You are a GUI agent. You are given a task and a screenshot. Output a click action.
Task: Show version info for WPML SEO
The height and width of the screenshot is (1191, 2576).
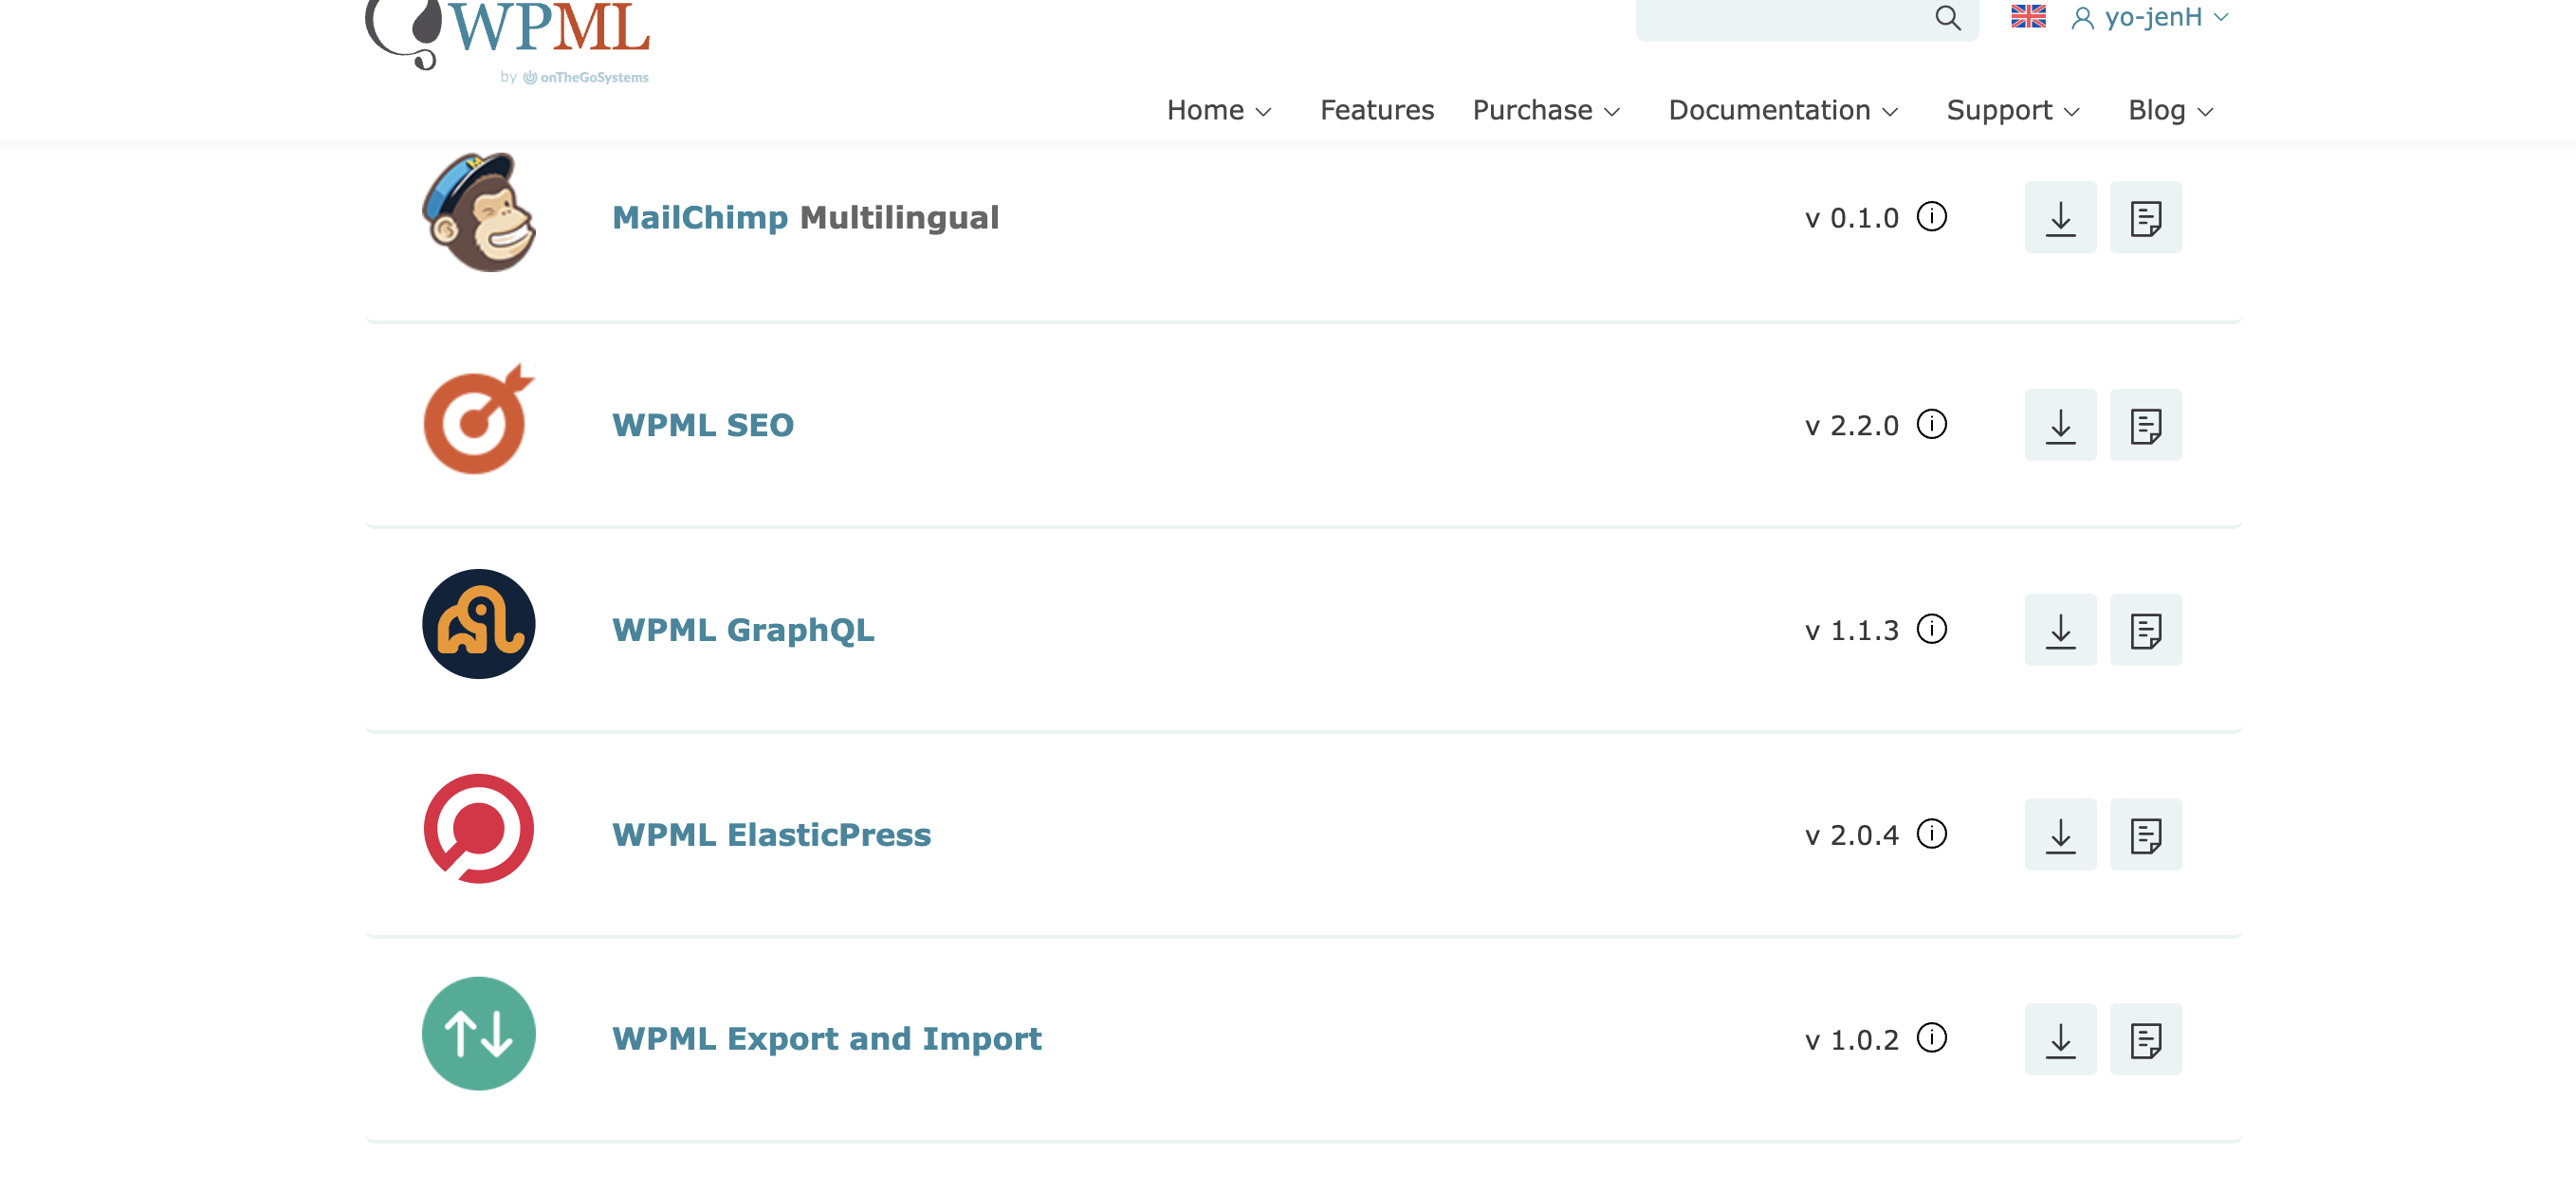pos(1931,424)
